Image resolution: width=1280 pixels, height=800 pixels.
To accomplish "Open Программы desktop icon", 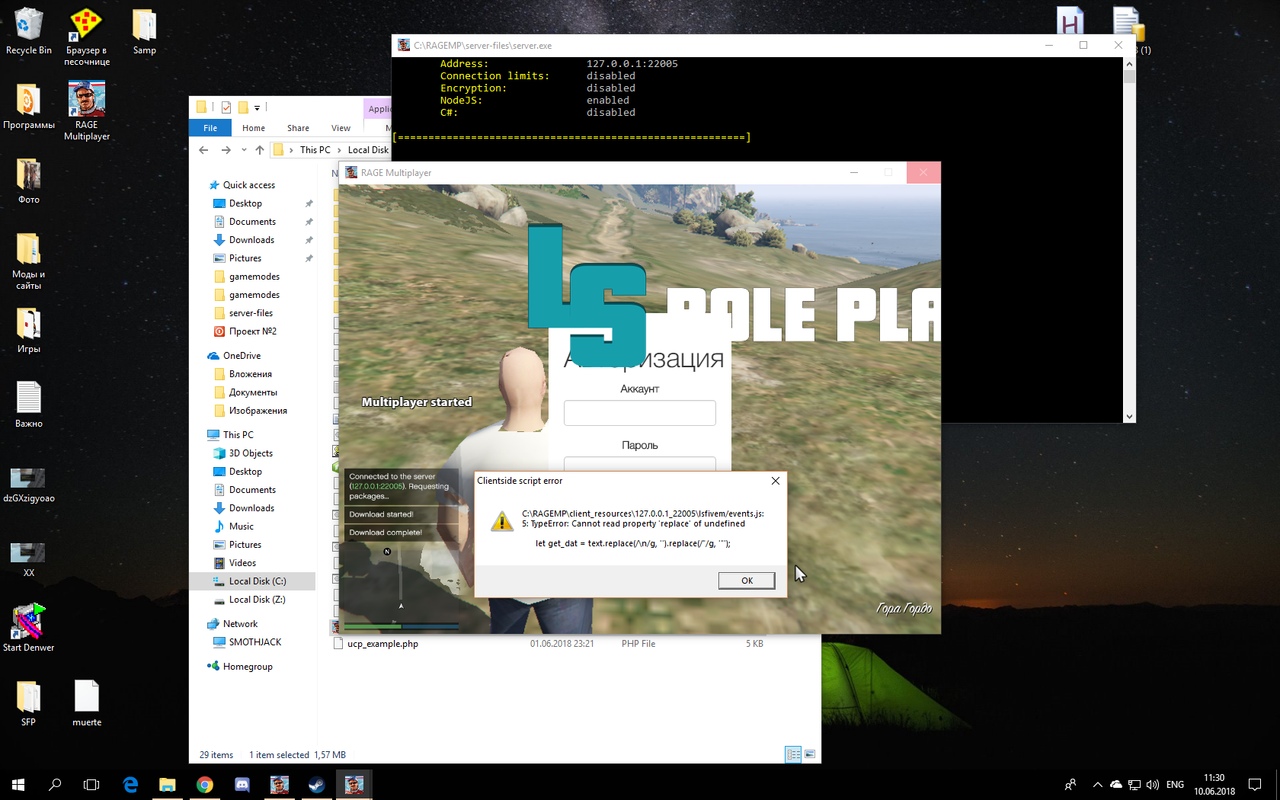I will pyautogui.click(x=29, y=107).
